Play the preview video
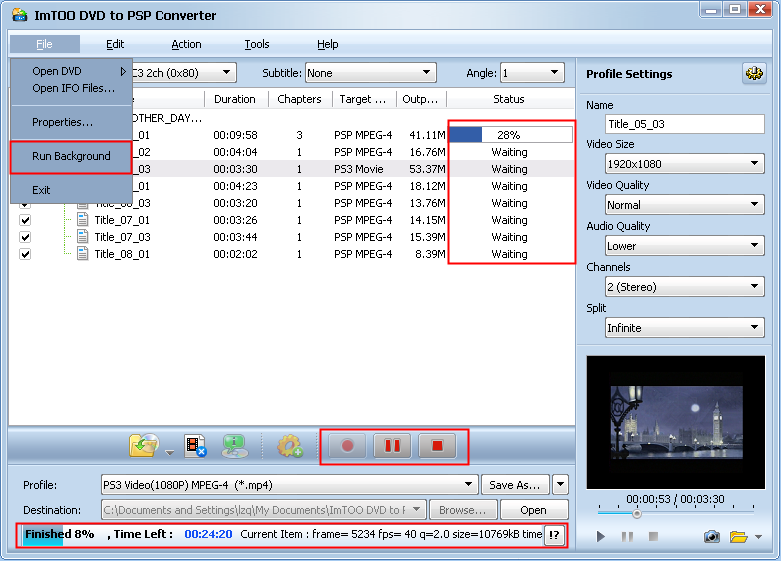The image size is (781, 561). 601,536
